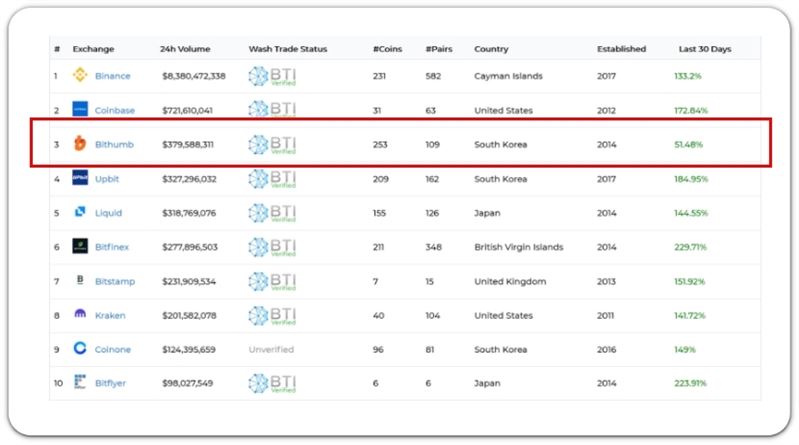Click the Kraken exchange logo icon
The width and height of the screenshot is (799, 445).
pos(80,313)
